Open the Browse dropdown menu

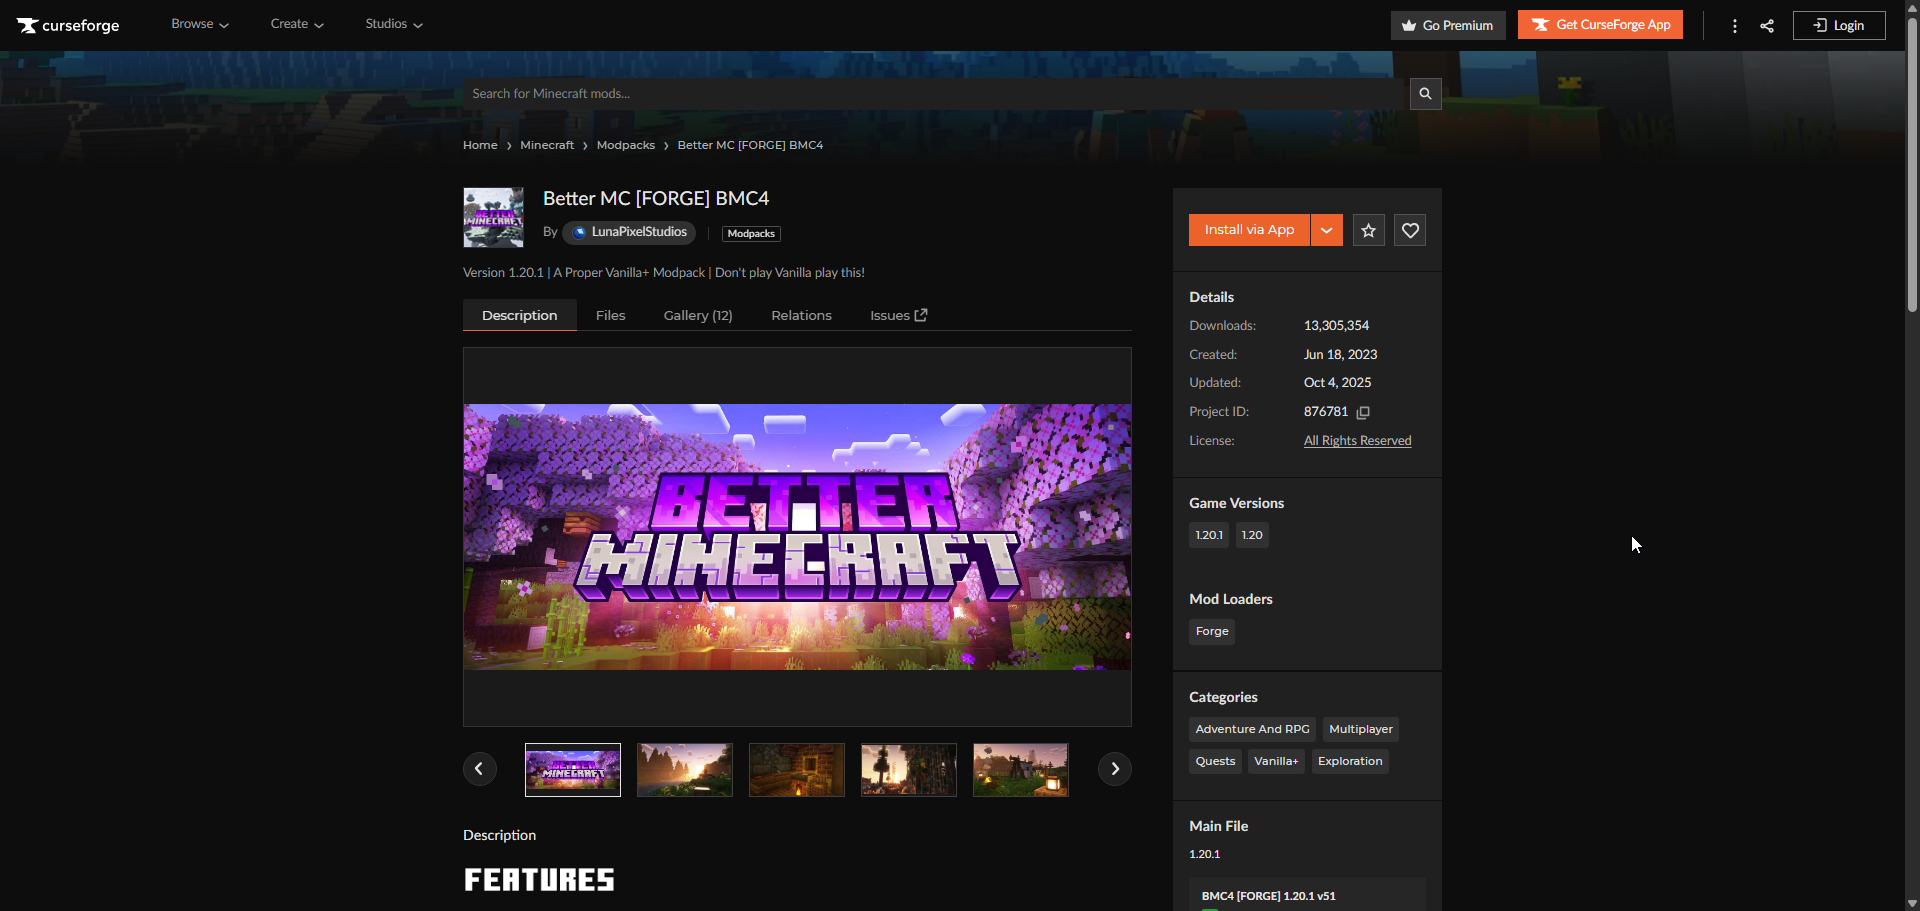point(199,24)
